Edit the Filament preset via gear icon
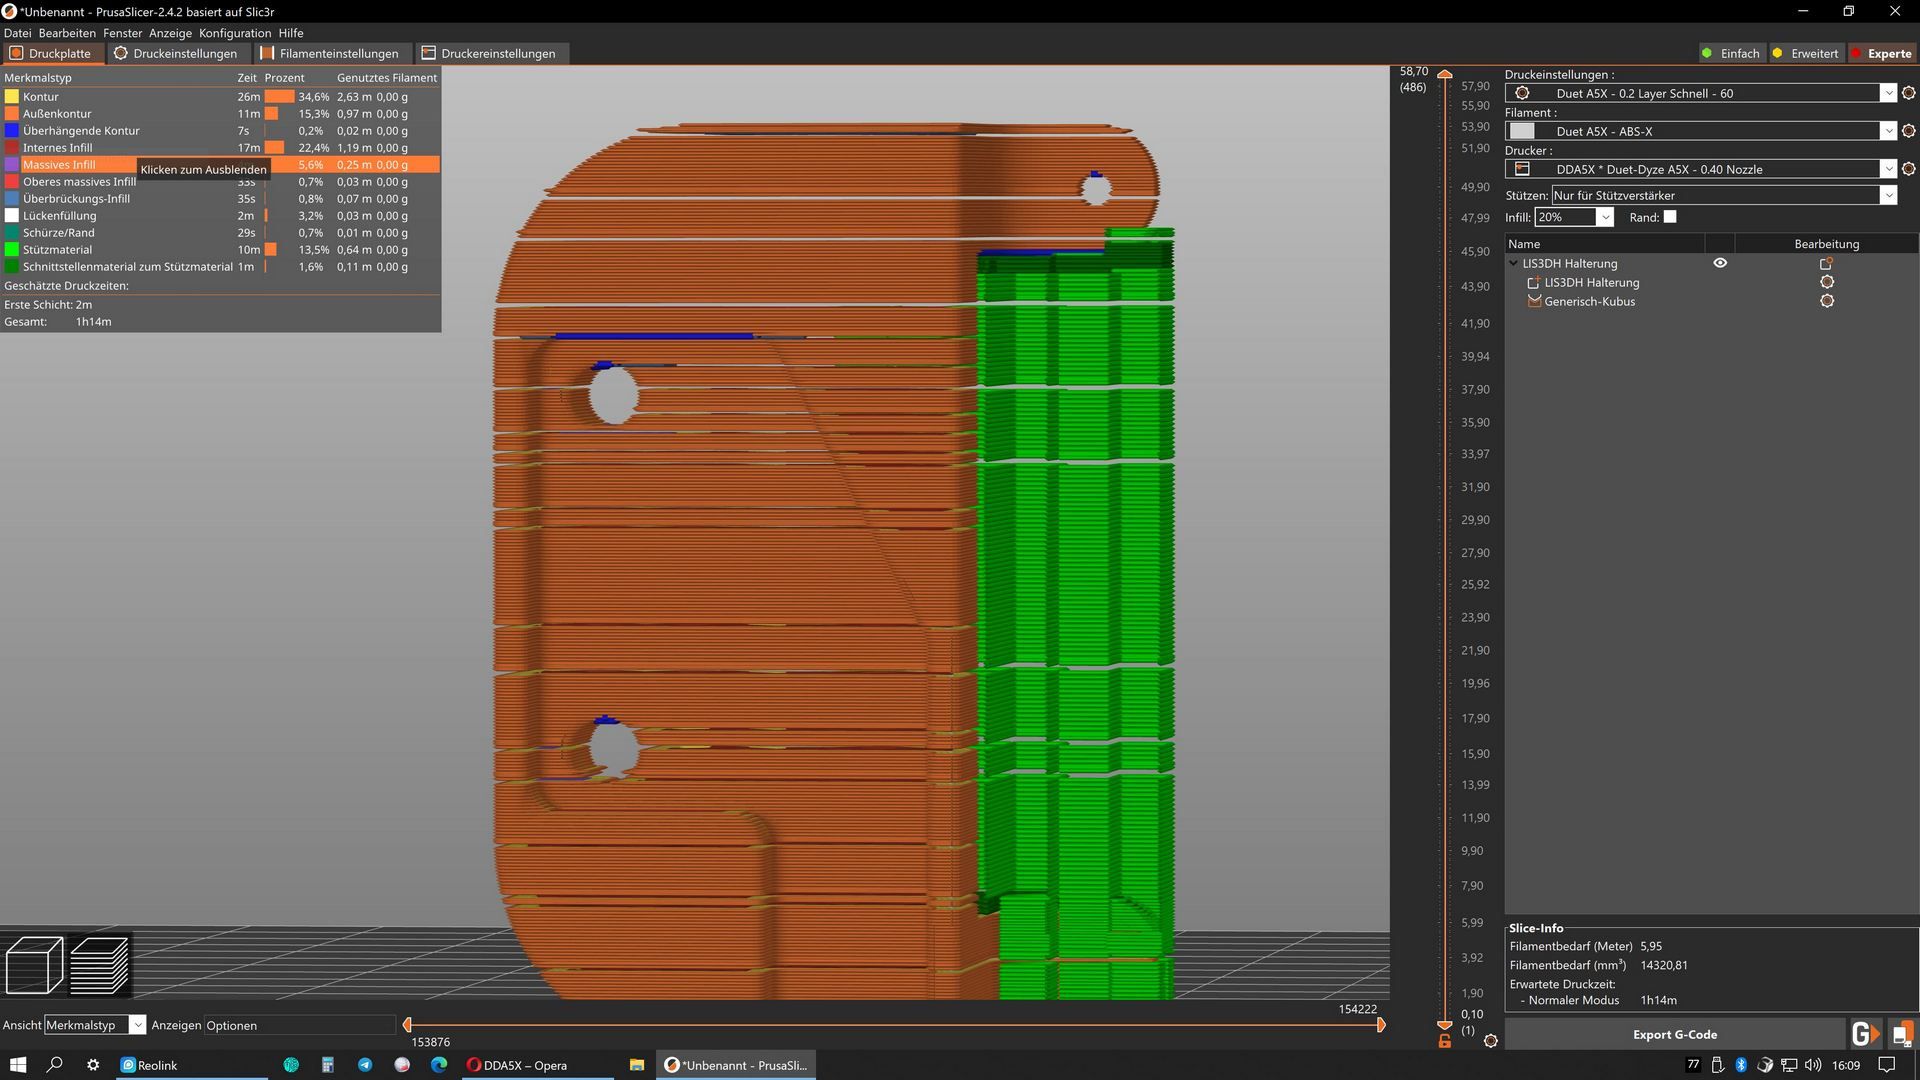 (1908, 131)
